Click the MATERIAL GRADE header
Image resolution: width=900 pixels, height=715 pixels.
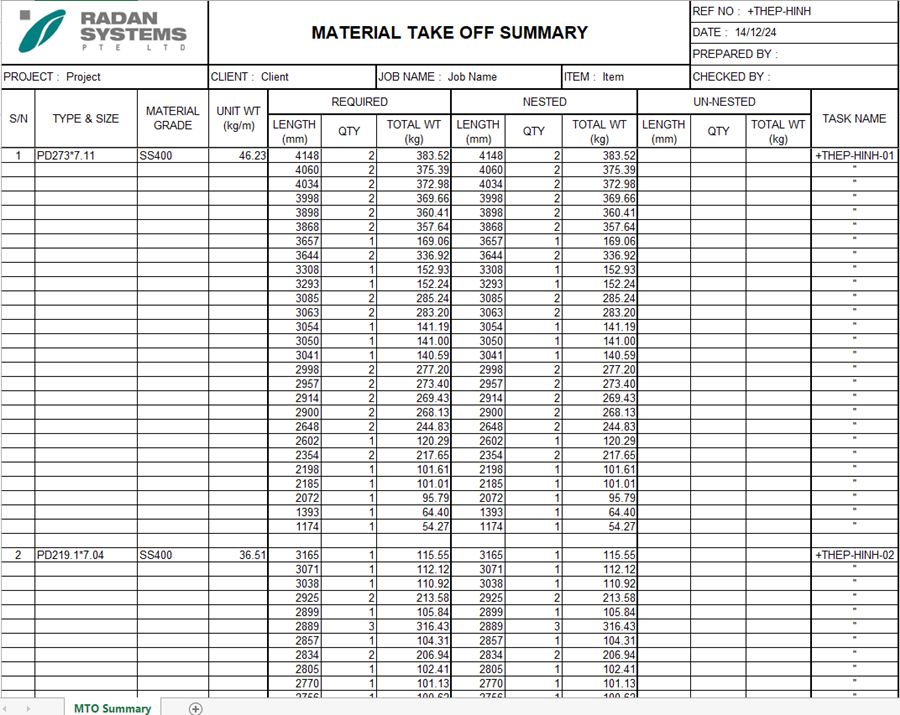tap(173, 119)
